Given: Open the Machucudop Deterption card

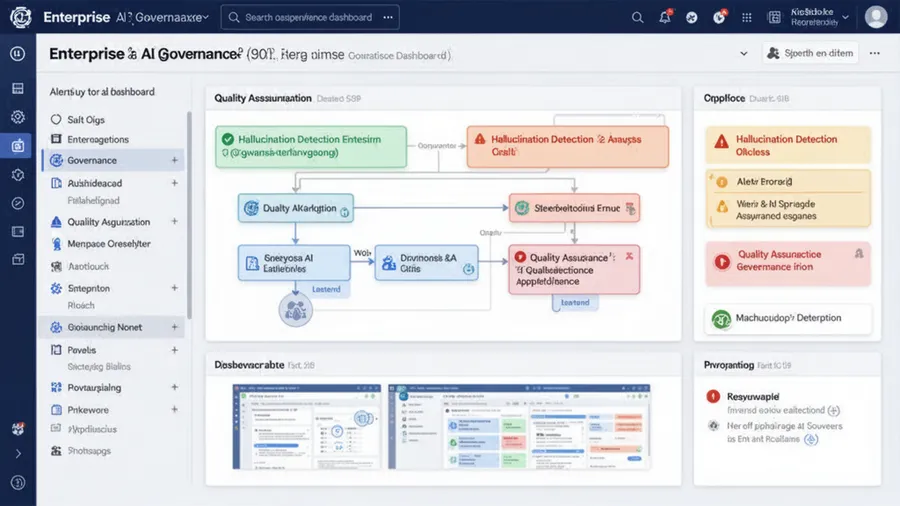Looking at the screenshot, I should tap(788, 318).
